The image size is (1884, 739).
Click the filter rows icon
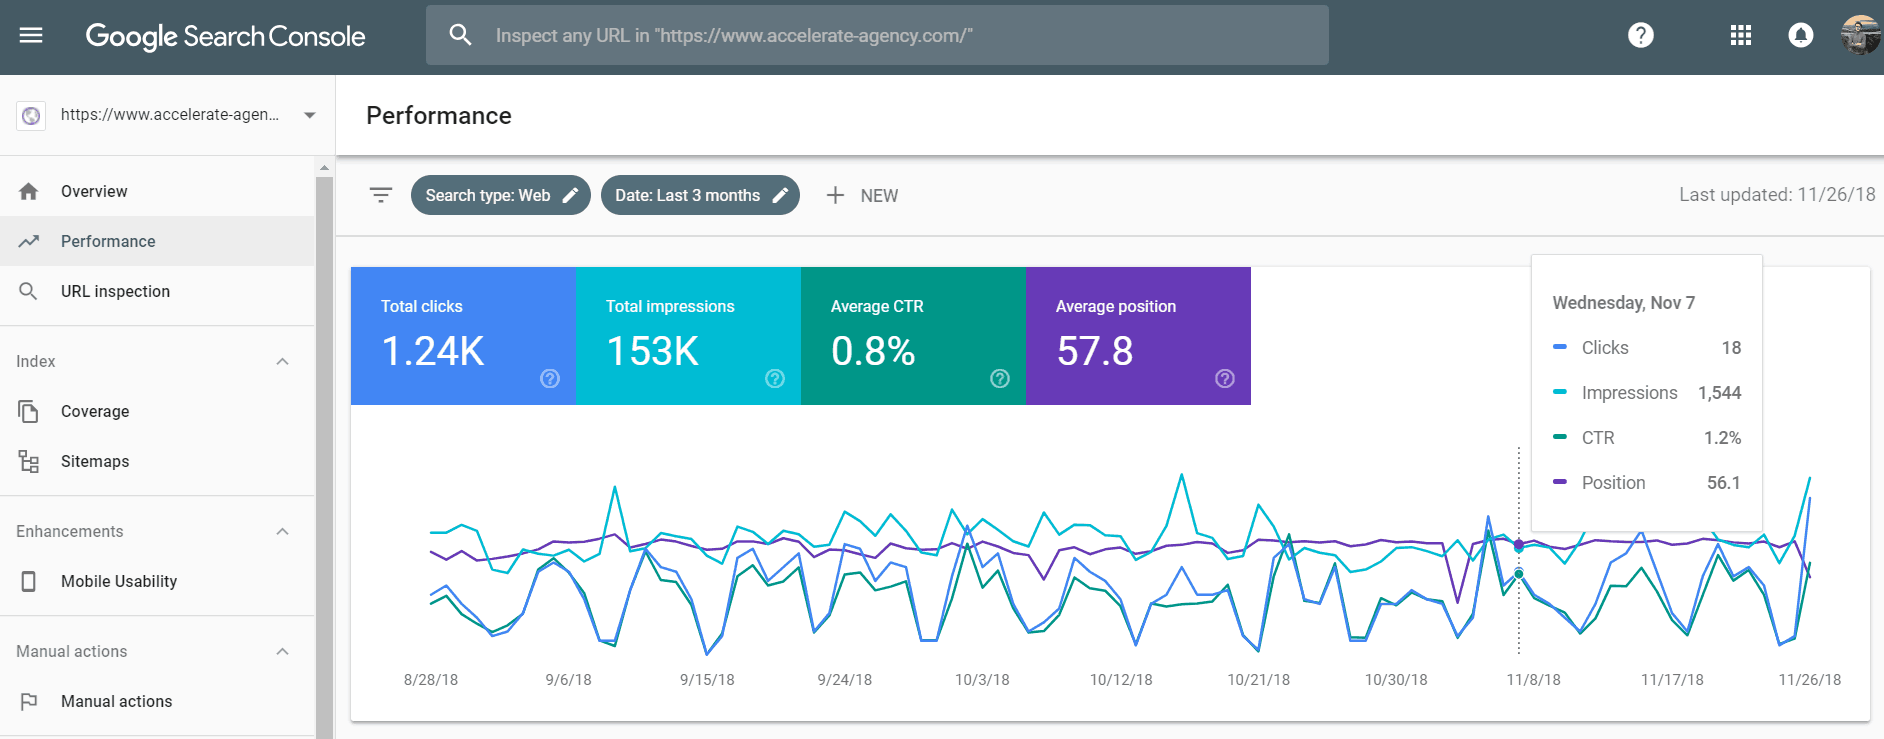pos(380,195)
